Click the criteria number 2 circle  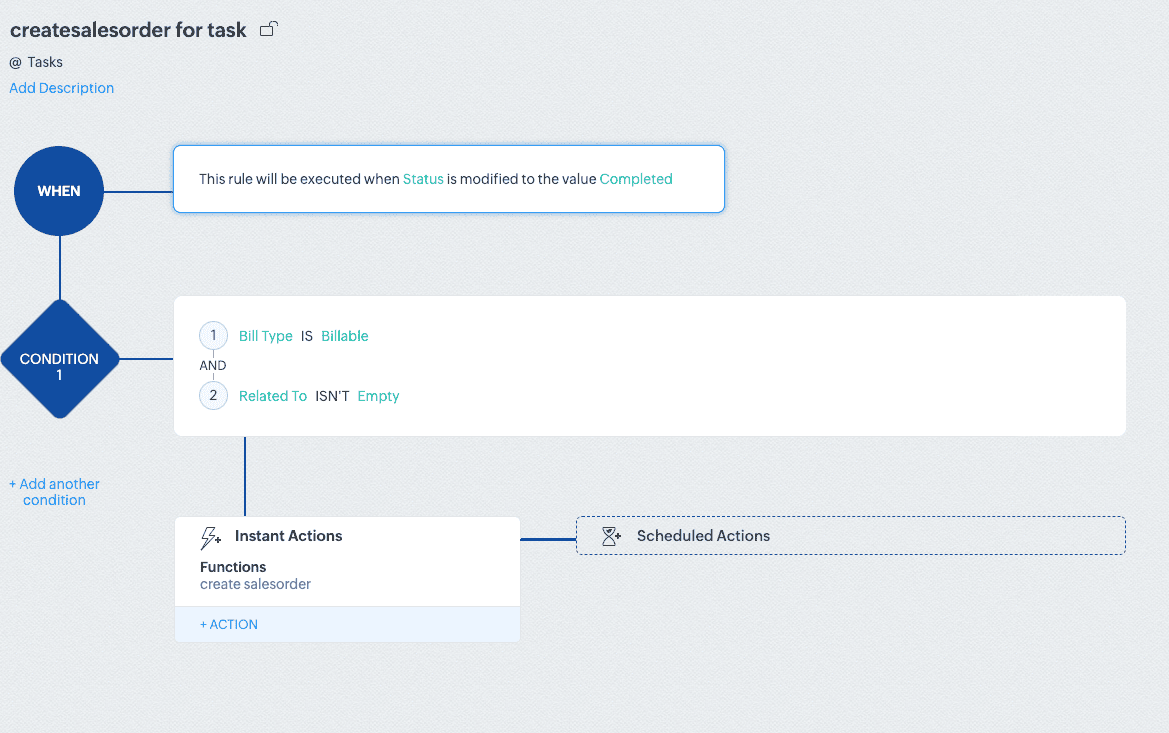[213, 396]
